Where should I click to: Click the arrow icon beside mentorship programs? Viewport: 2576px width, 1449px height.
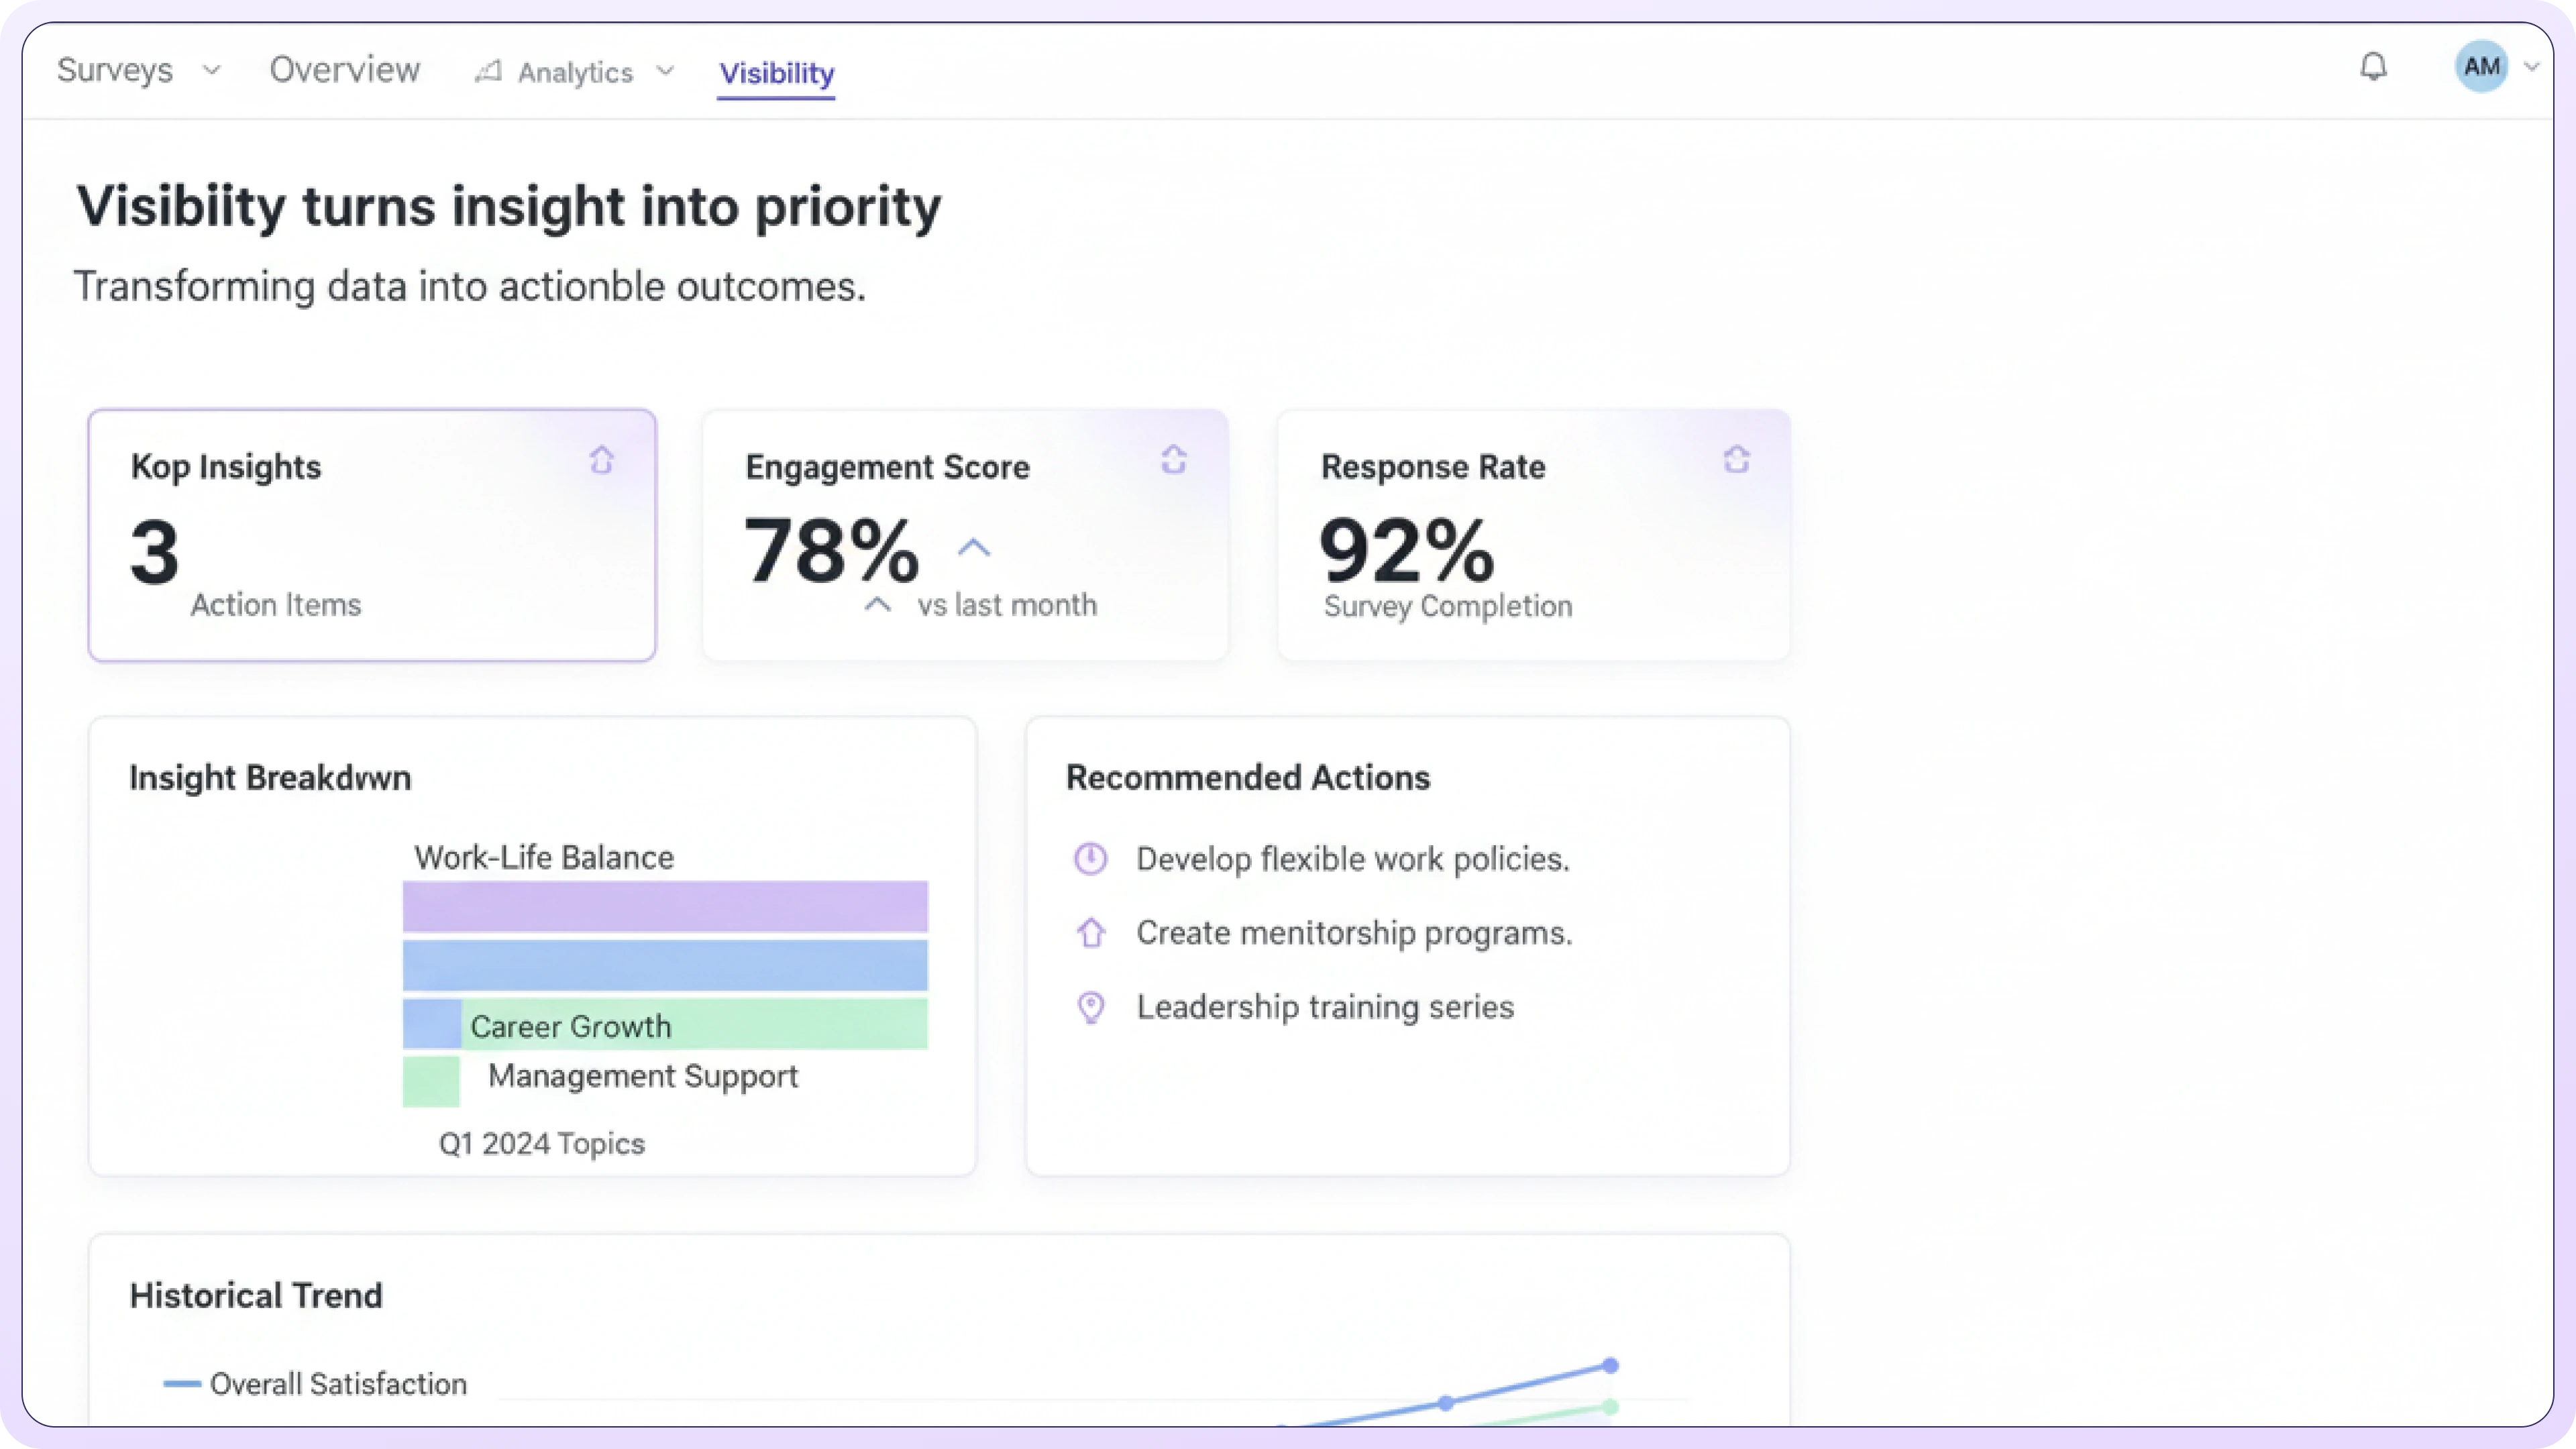[1090, 933]
